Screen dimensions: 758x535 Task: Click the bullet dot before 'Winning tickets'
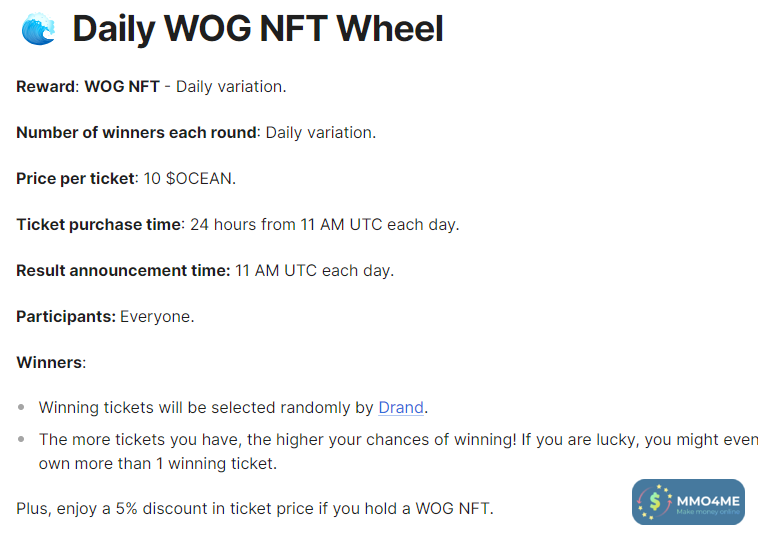coord(21,408)
